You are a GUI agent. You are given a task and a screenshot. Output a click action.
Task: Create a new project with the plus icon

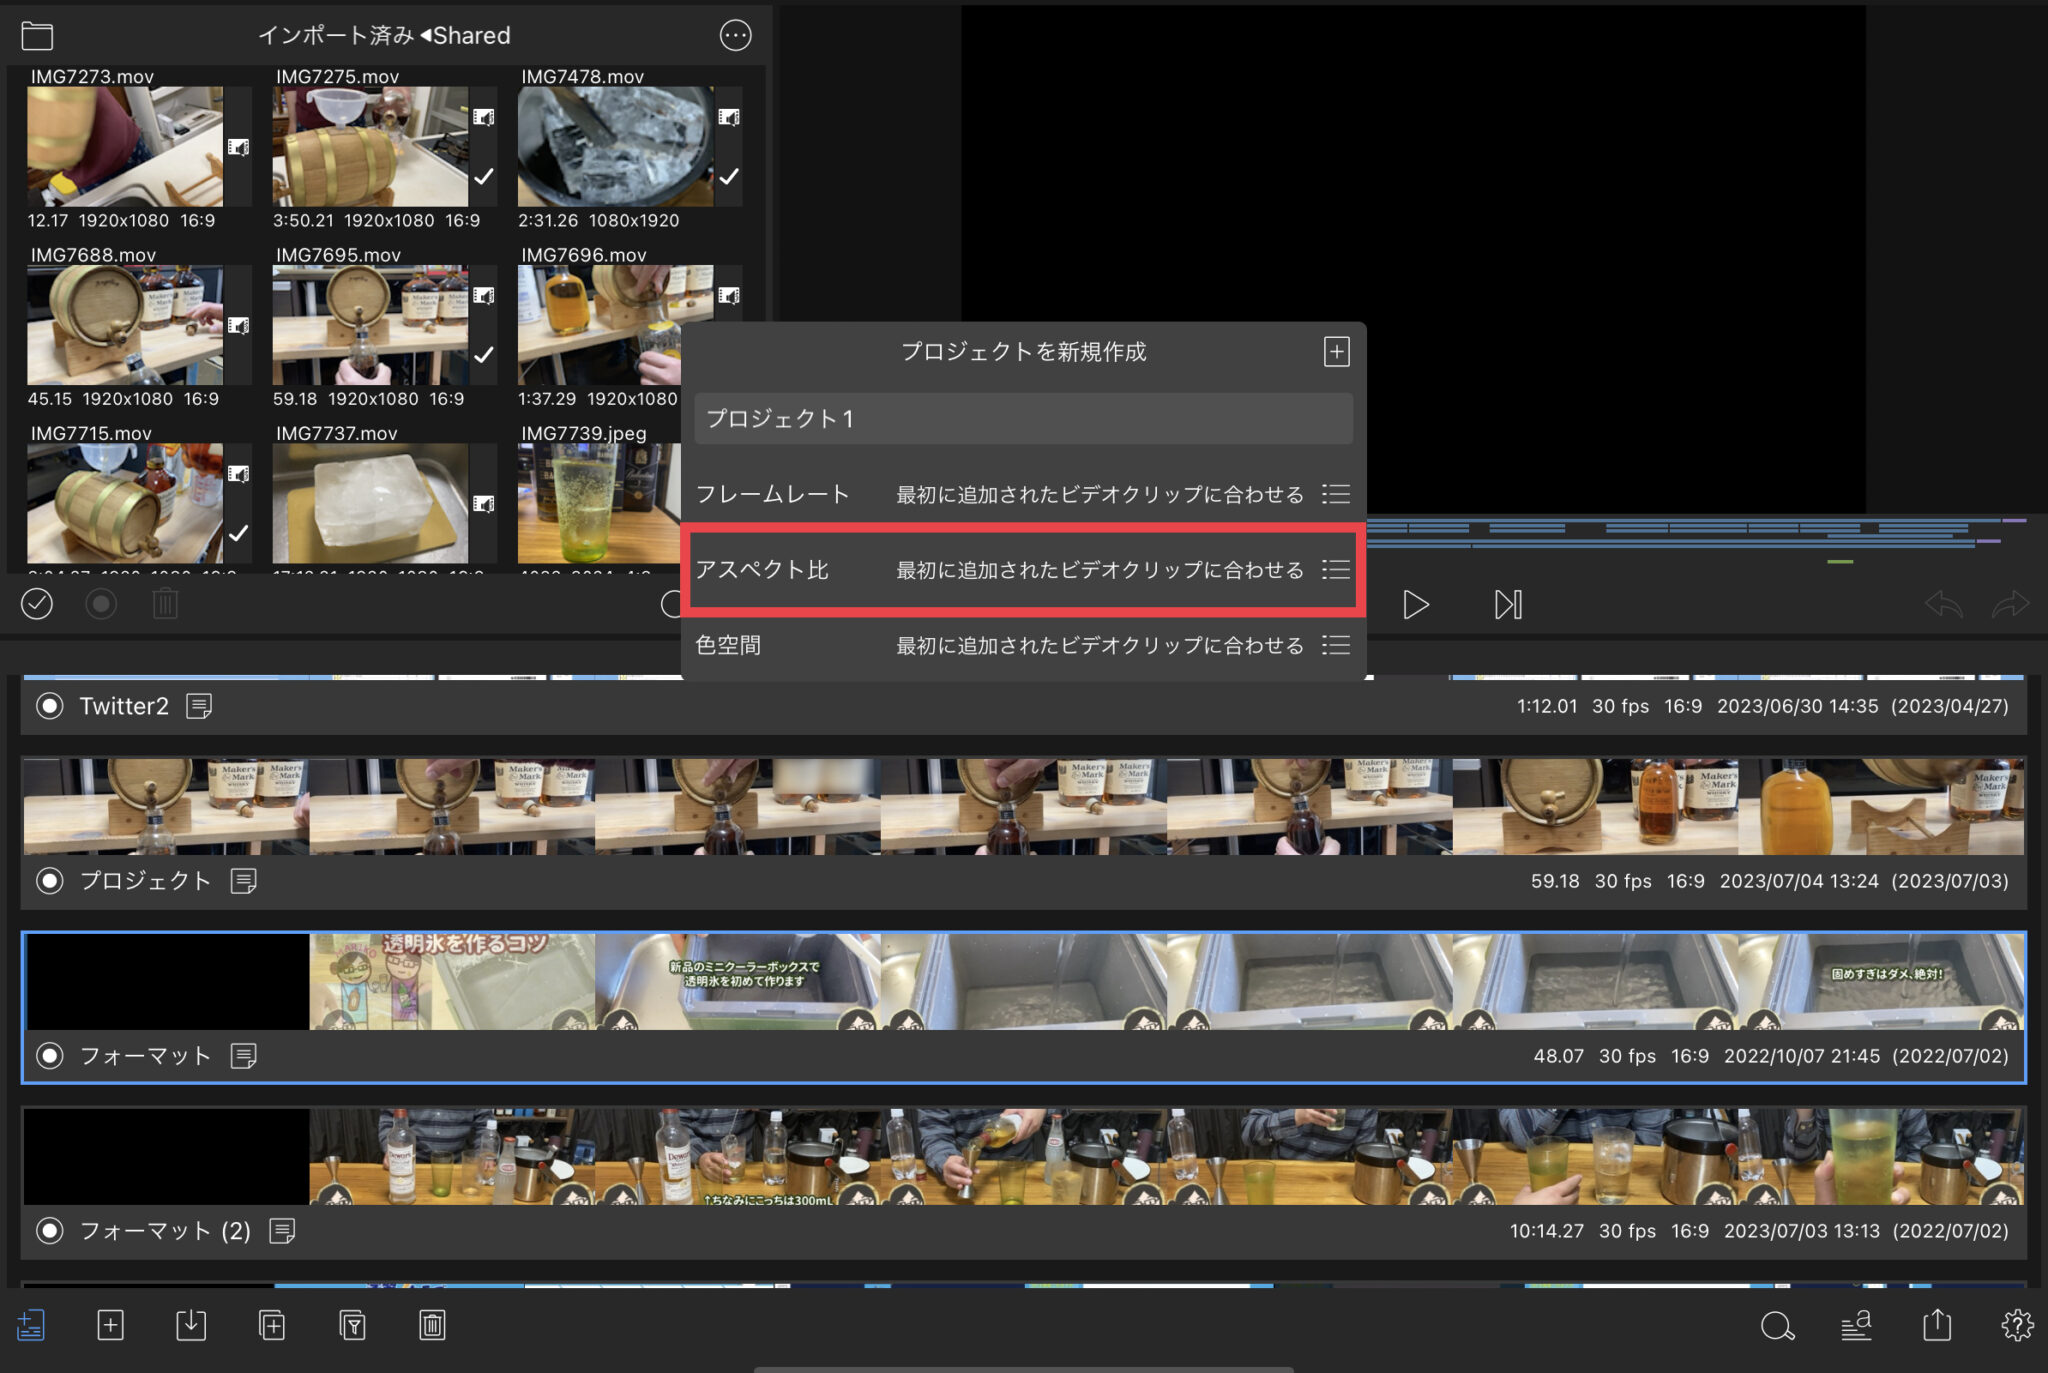(x=110, y=1325)
